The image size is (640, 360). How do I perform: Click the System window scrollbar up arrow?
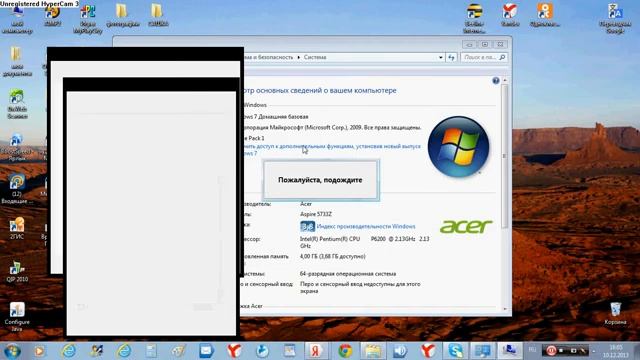(504, 80)
